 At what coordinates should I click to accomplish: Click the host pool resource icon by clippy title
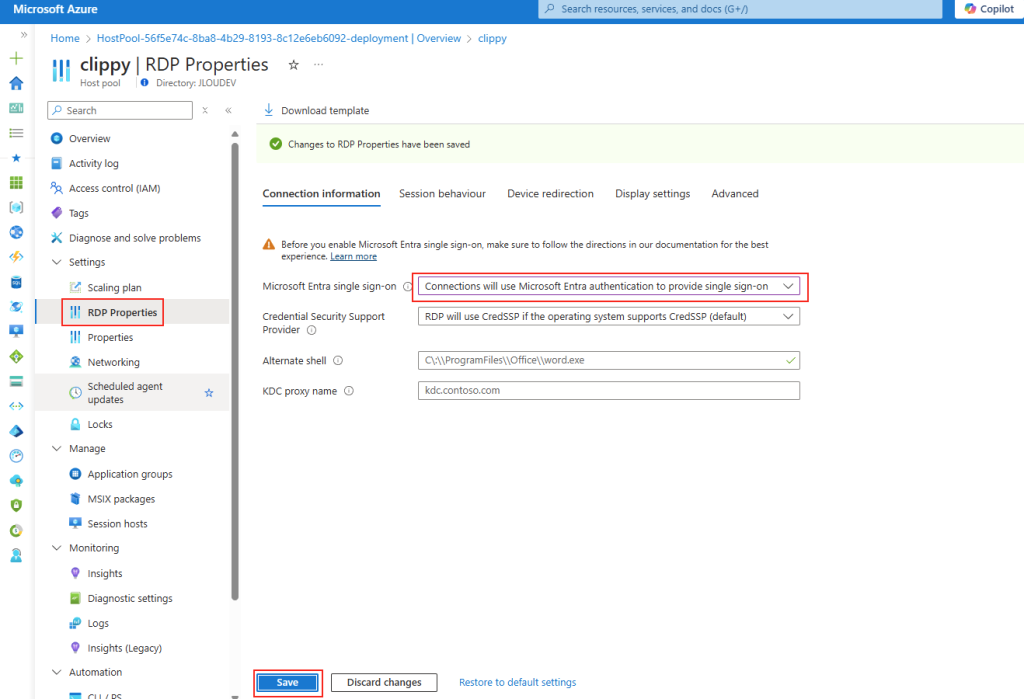tap(61, 70)
